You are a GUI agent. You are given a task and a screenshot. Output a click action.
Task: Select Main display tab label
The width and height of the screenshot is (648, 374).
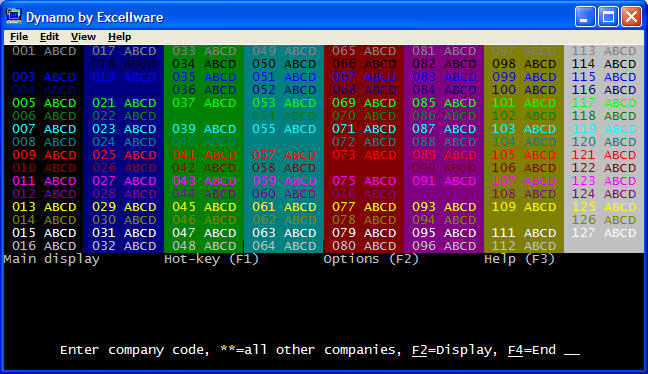click(52, 260)
